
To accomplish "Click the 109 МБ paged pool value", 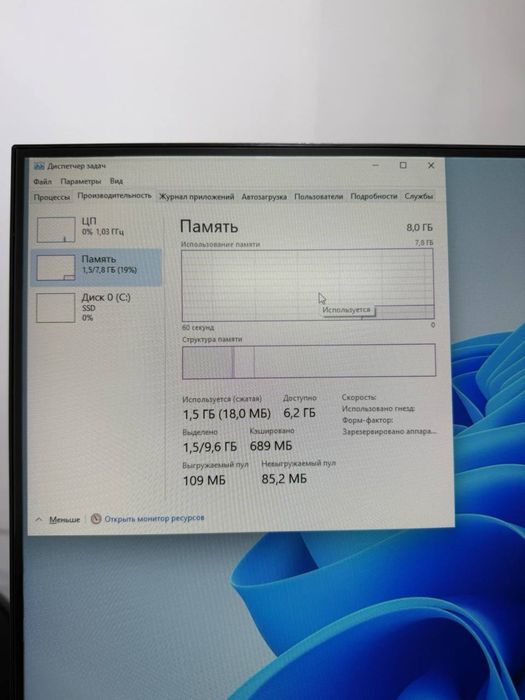I will [x=204, y=481].
